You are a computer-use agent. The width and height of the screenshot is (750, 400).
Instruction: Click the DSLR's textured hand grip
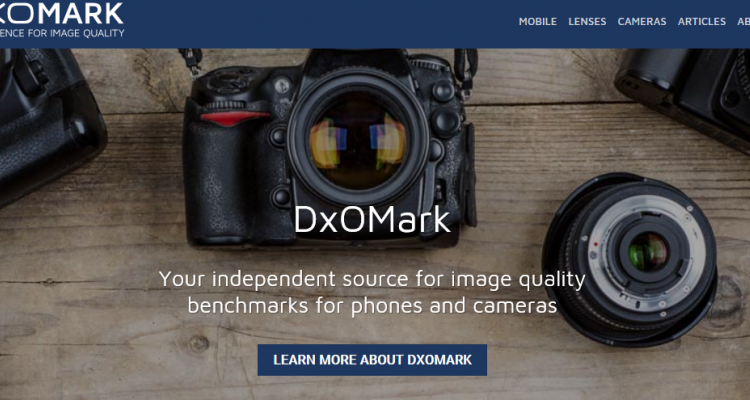218,177
